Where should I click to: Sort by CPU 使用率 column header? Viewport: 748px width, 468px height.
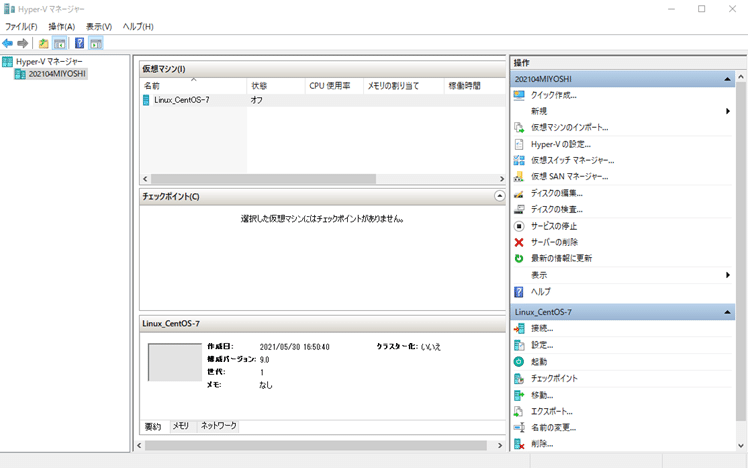[x=334, y=86]
